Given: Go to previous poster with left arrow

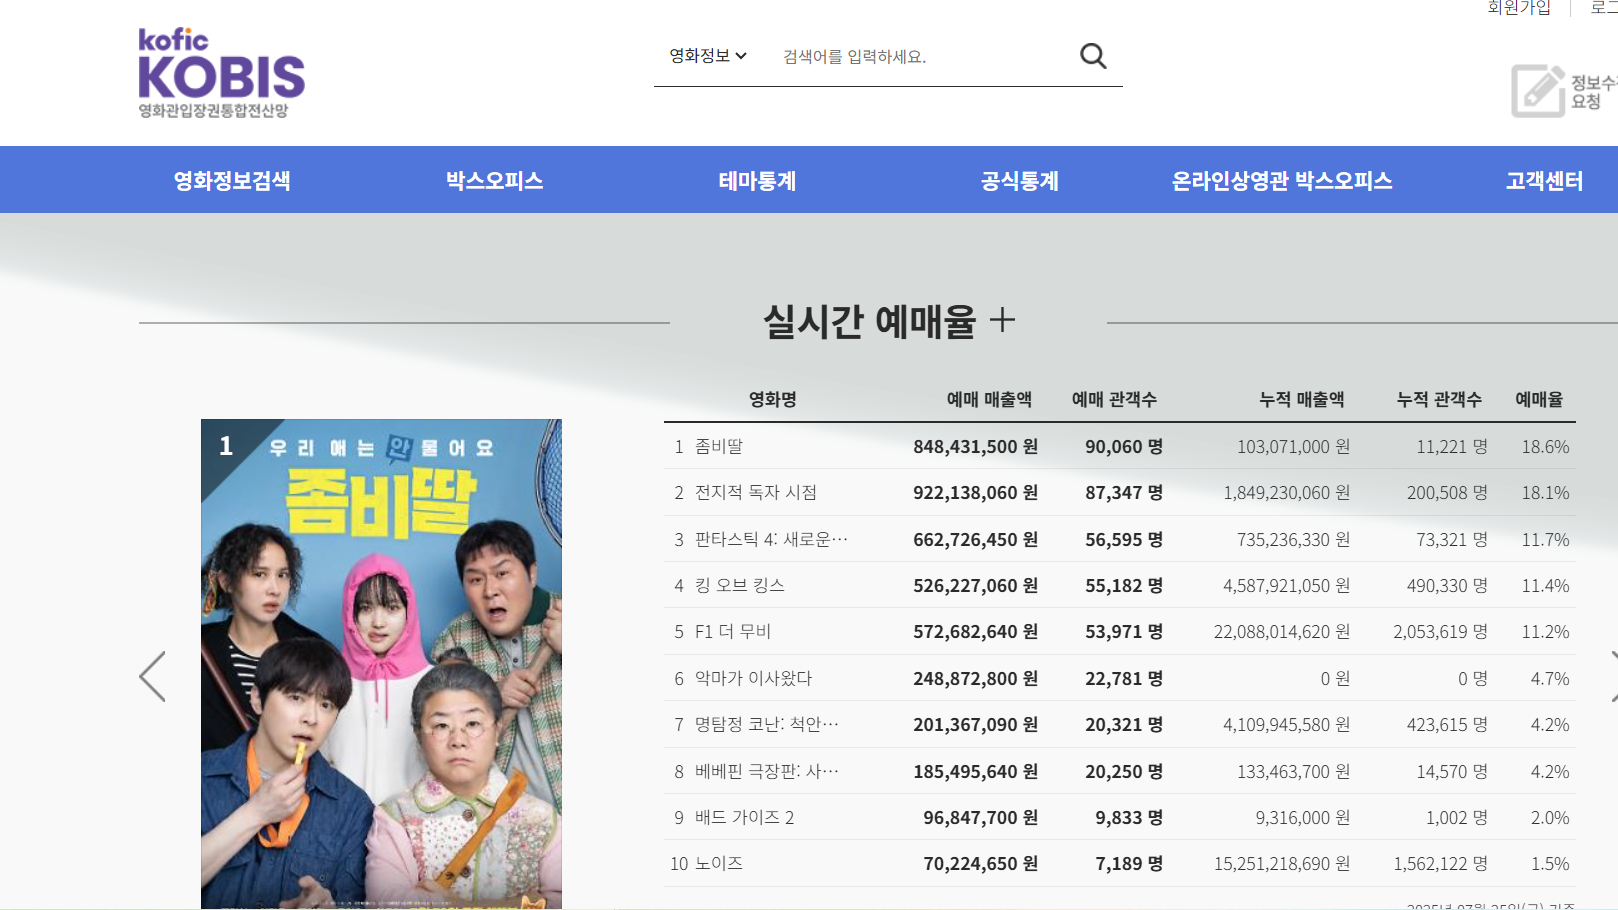Looking at the screenshot, I should pyautogui.click(x=152, y=677).
